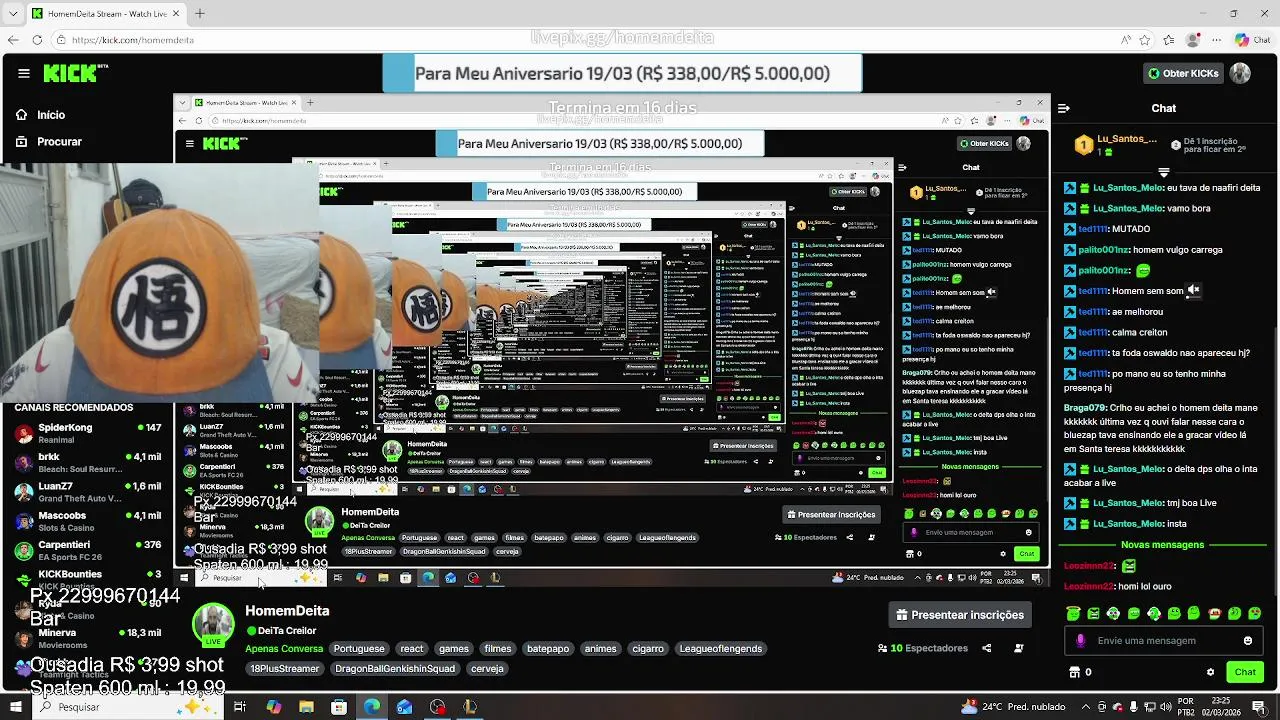Open the Windows Start menu
This screenshot has height=720, width=1280.
click(15, 707)
